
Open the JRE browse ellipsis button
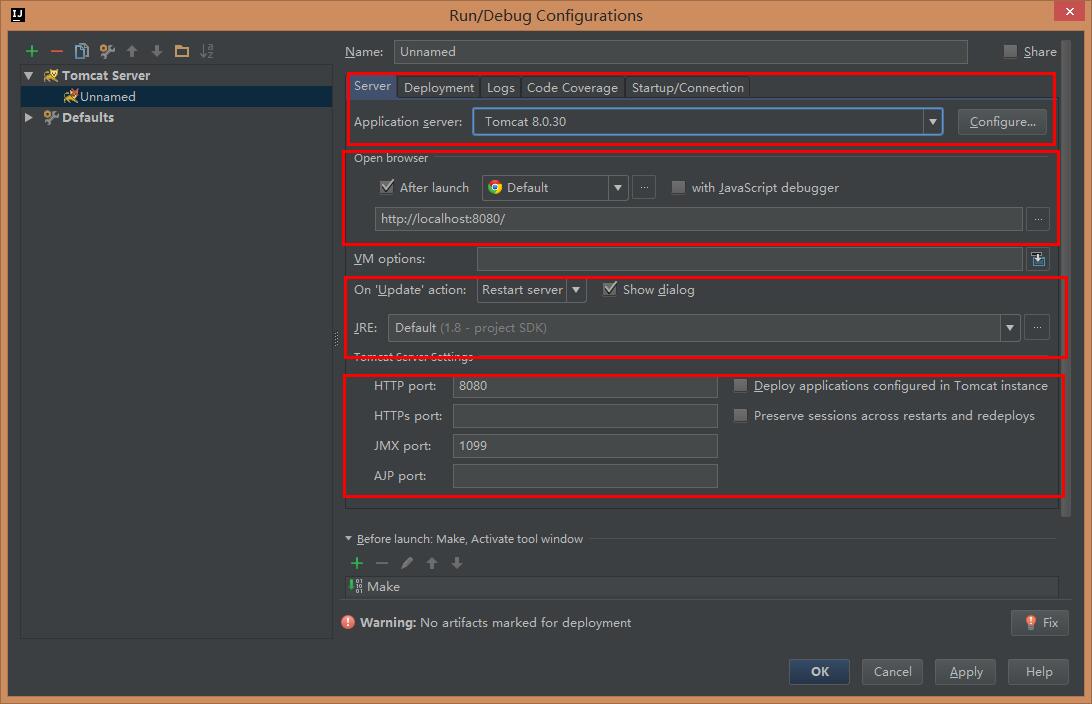pyautogui.click(x=1037, y=327)
